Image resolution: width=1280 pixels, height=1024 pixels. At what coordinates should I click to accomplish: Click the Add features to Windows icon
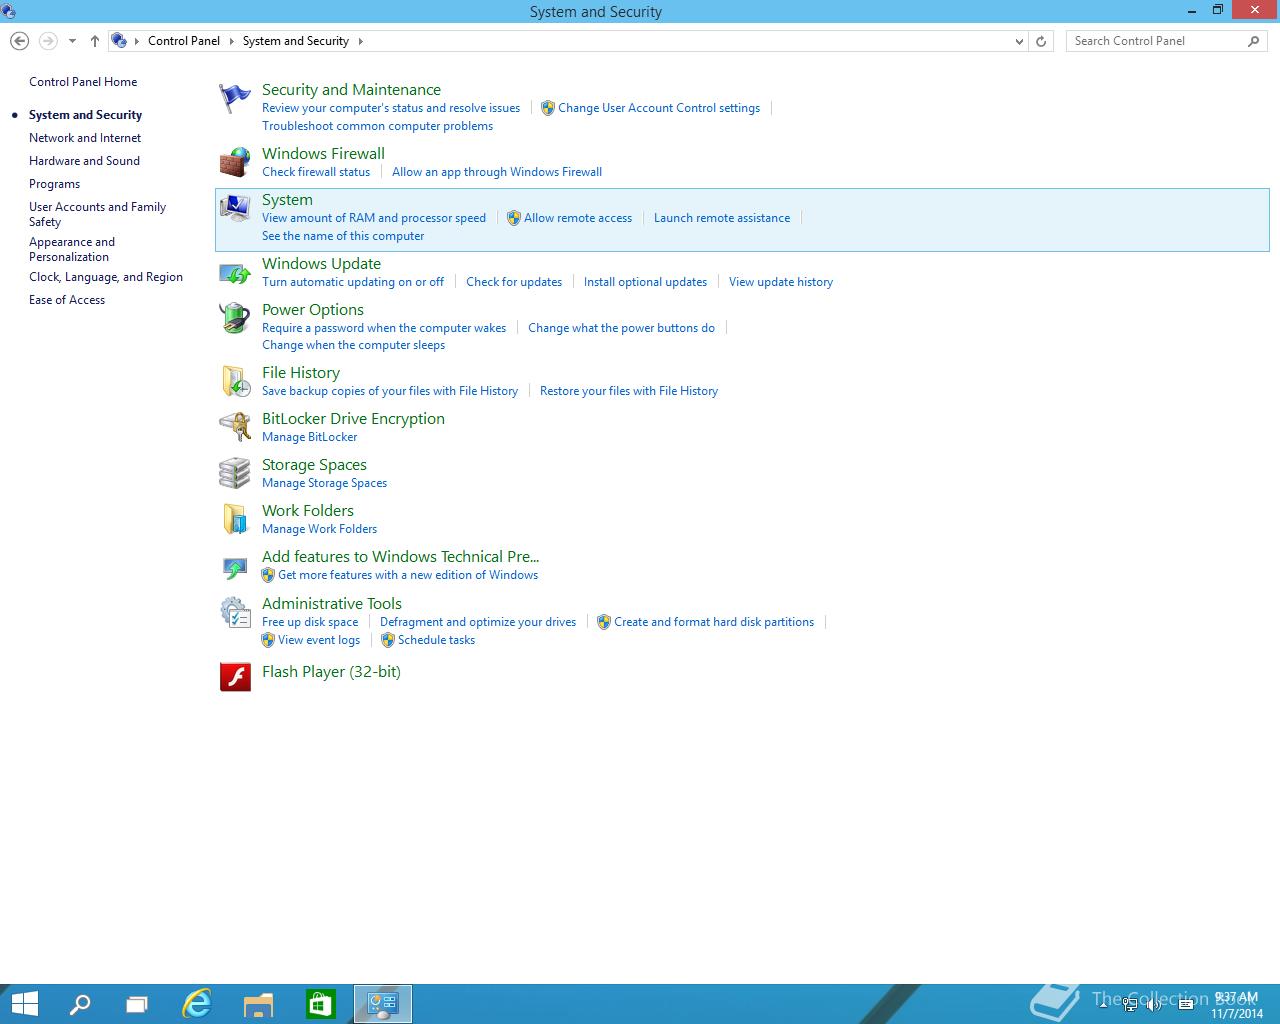pos(235,566)
